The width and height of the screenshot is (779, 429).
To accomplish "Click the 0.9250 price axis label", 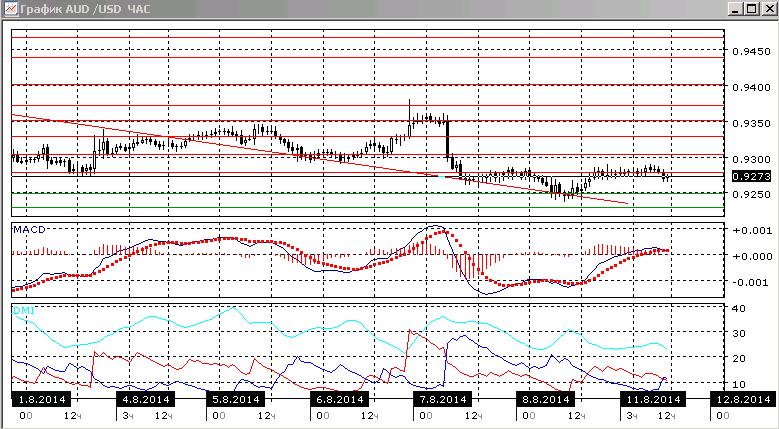I will (x=751, y=194).
